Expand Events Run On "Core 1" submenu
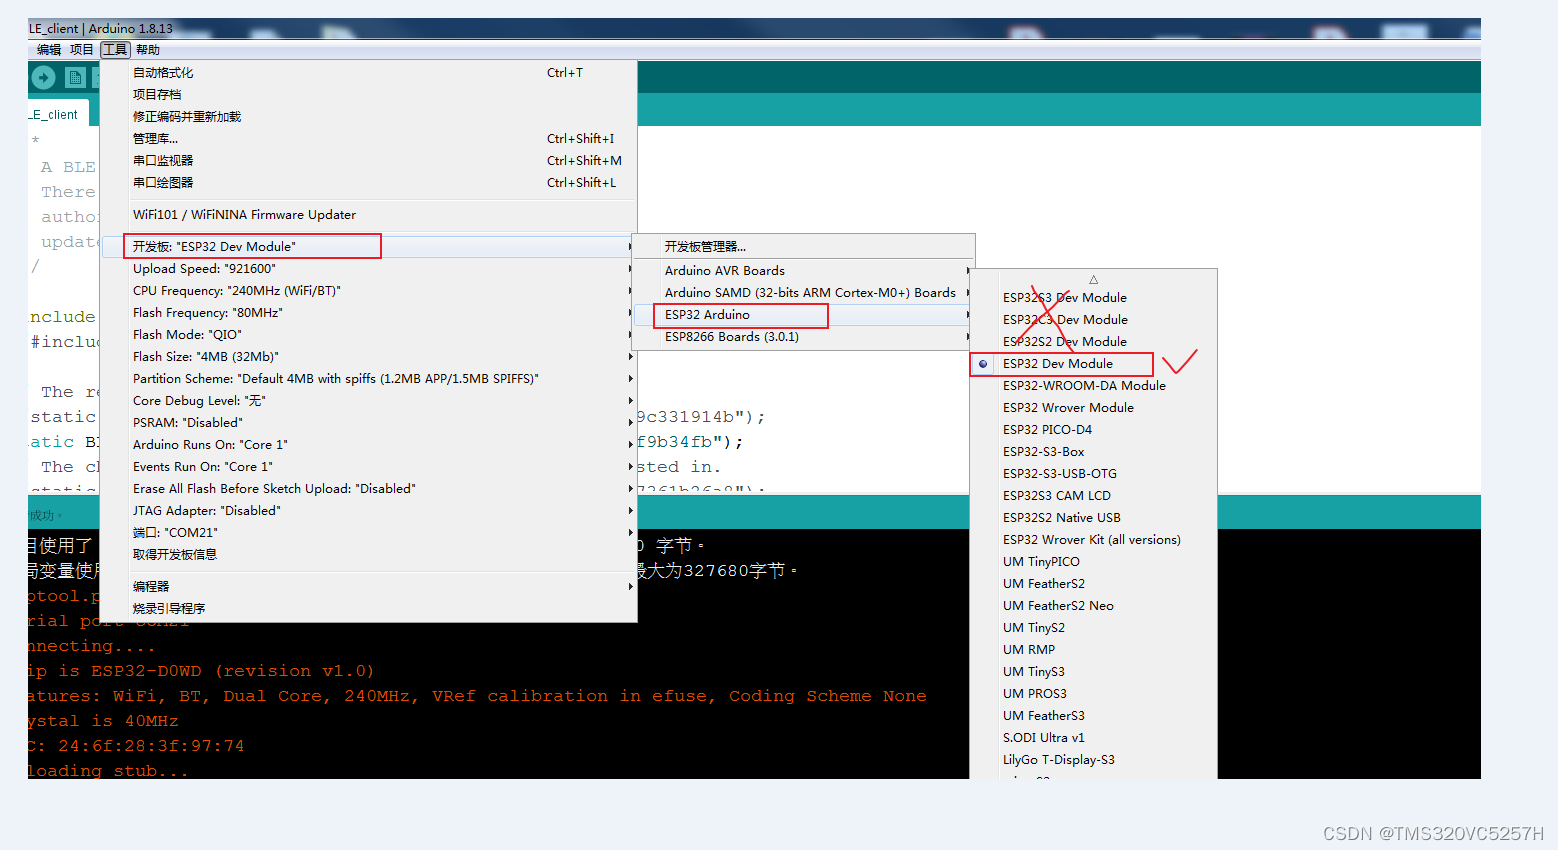 [369, 467]
